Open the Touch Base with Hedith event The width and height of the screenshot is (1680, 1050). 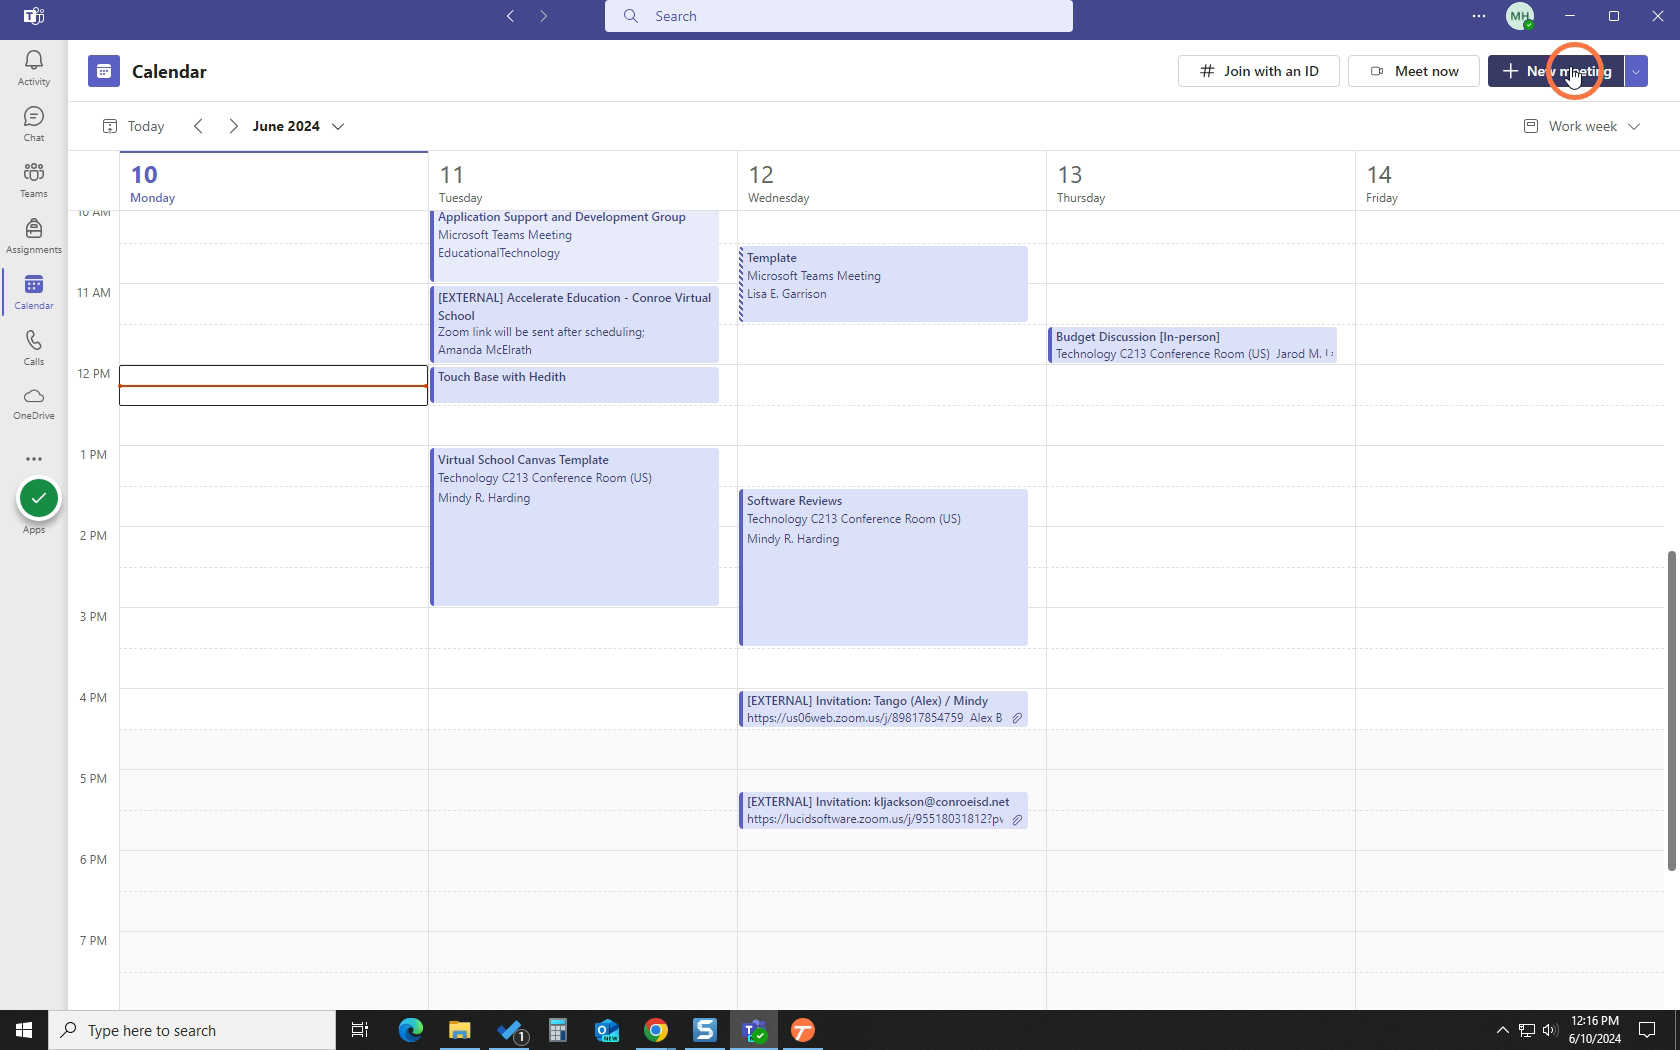tap(574, 385)
